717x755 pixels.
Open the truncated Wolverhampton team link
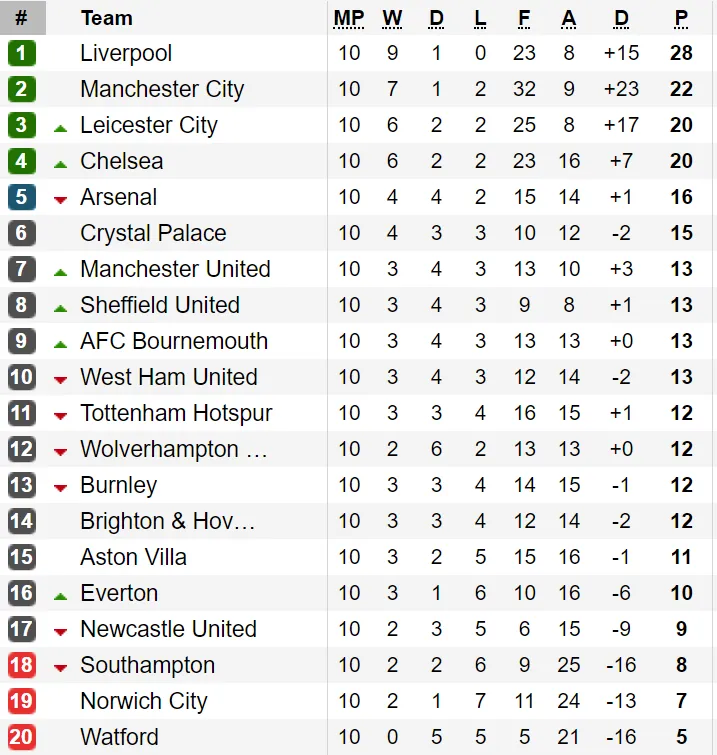(x=173, y=449)
